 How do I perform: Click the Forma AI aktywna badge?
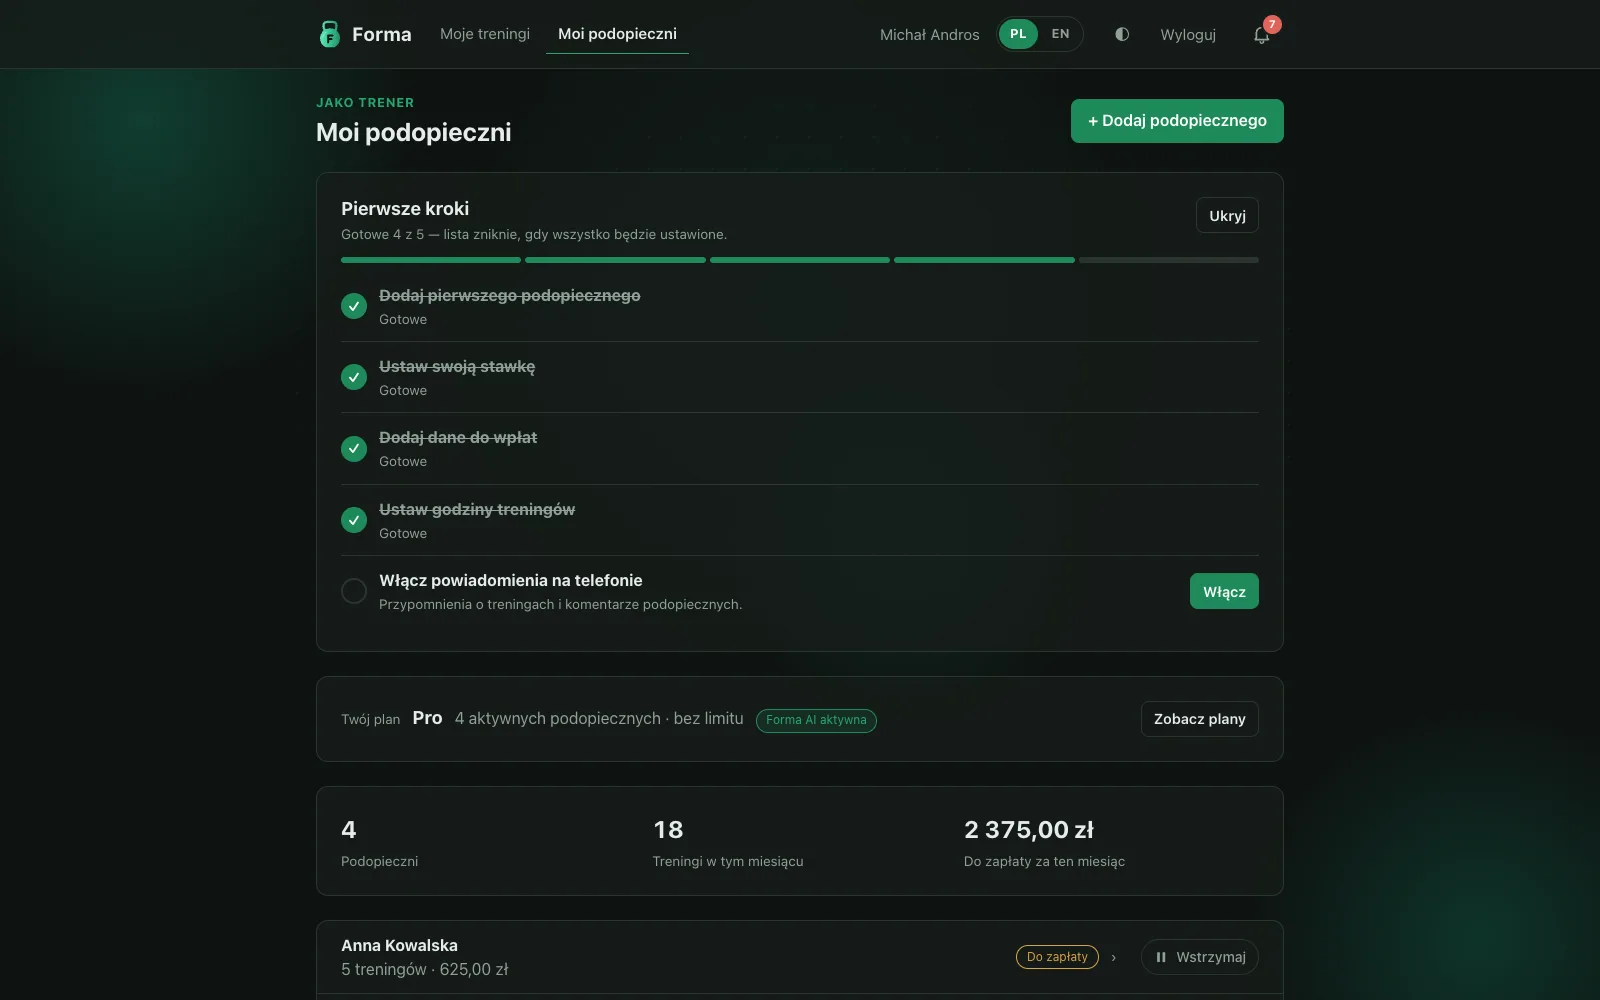(816, 720)
